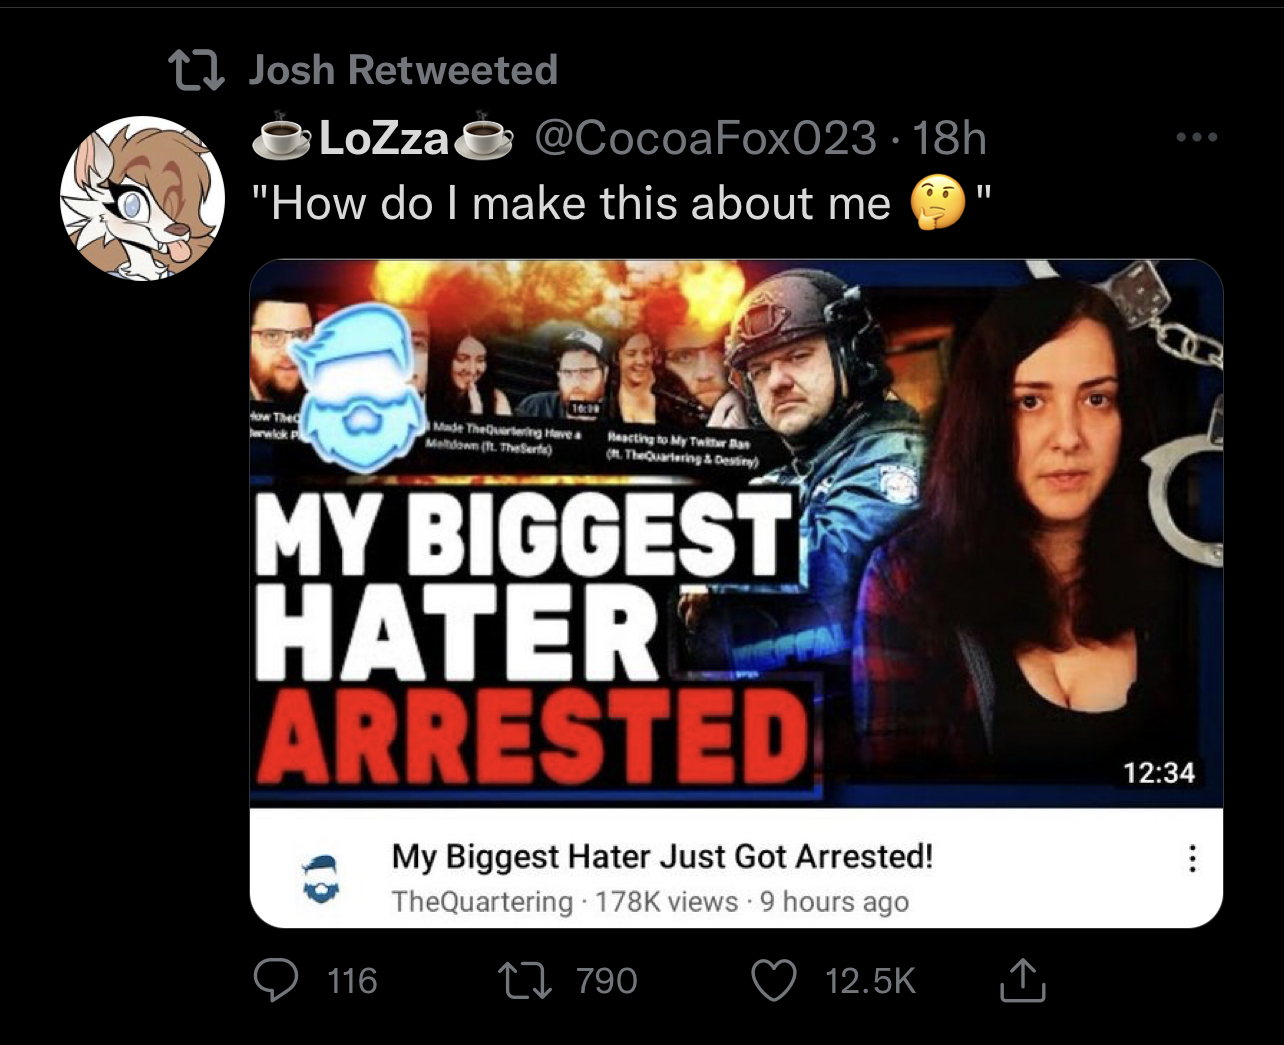Open the Josh Retweeted label
The image size is (1284, 1045).
coord(402,69)
